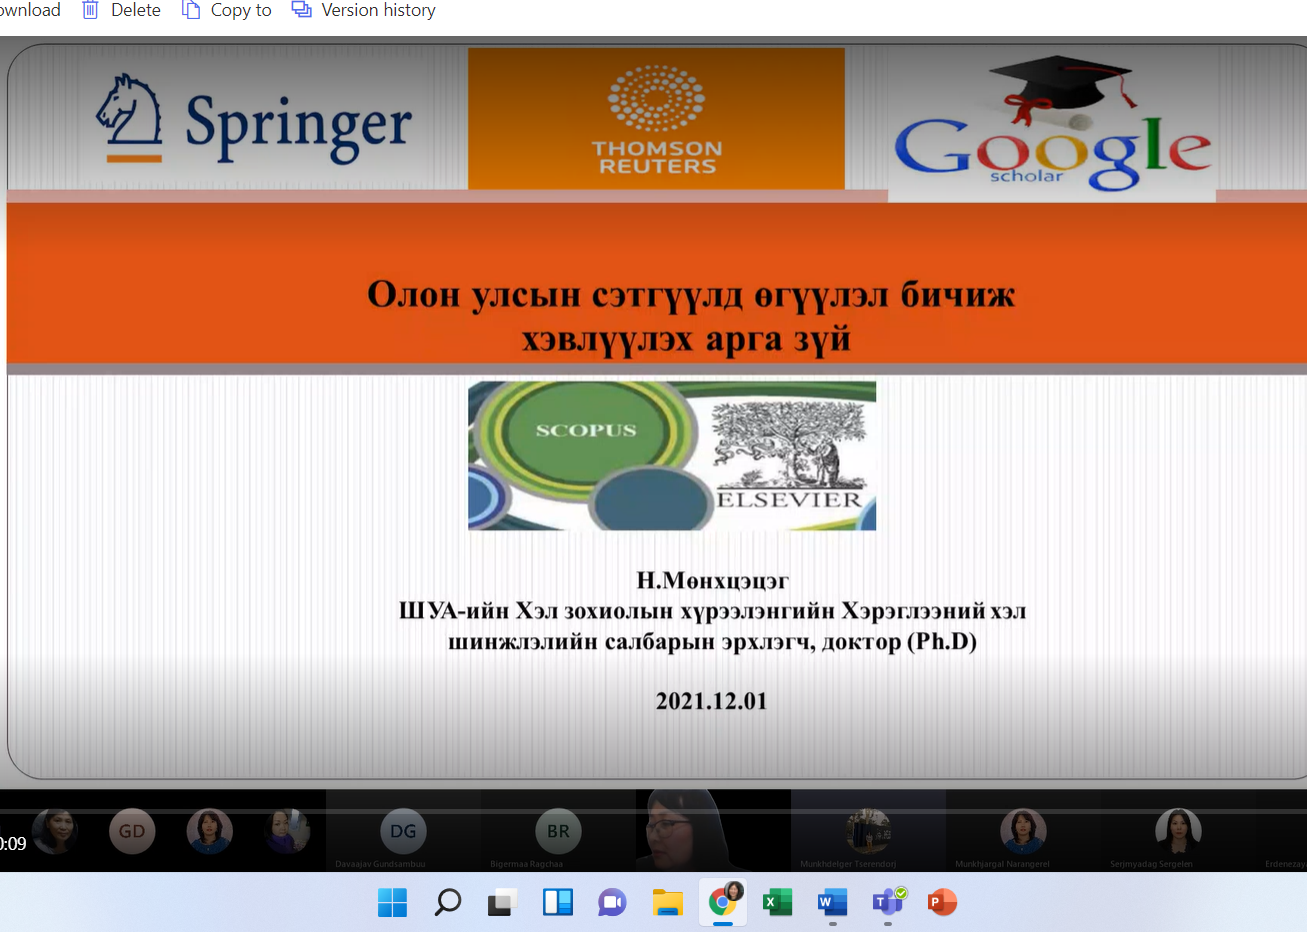Viewport: 1307px width, 933px height.
Task: Open Excel from the taskbar
Action: [x=777, y=902]
